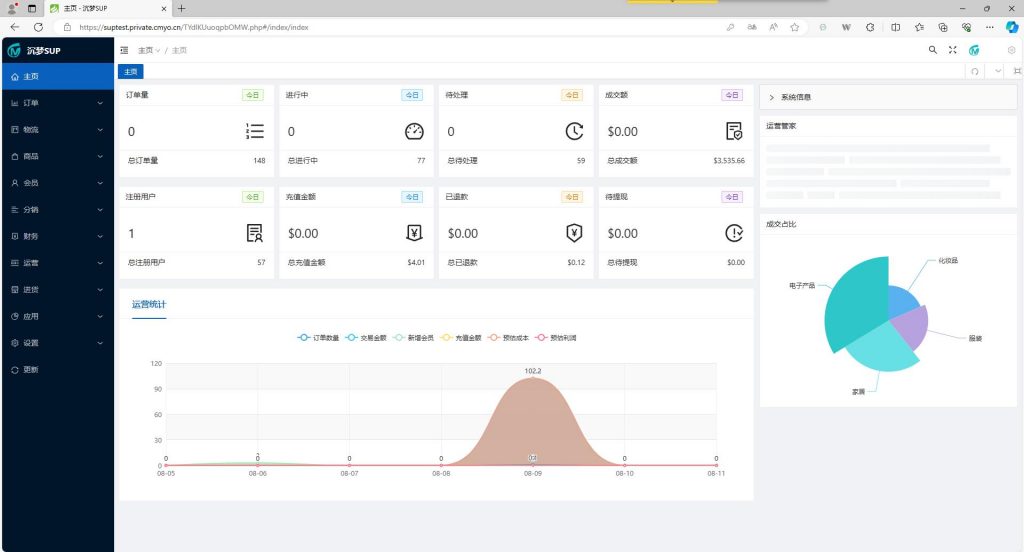The width and height of the screenshot is (1024, 552).
Task: Open the search icon in the header
Action: point(933,50)
